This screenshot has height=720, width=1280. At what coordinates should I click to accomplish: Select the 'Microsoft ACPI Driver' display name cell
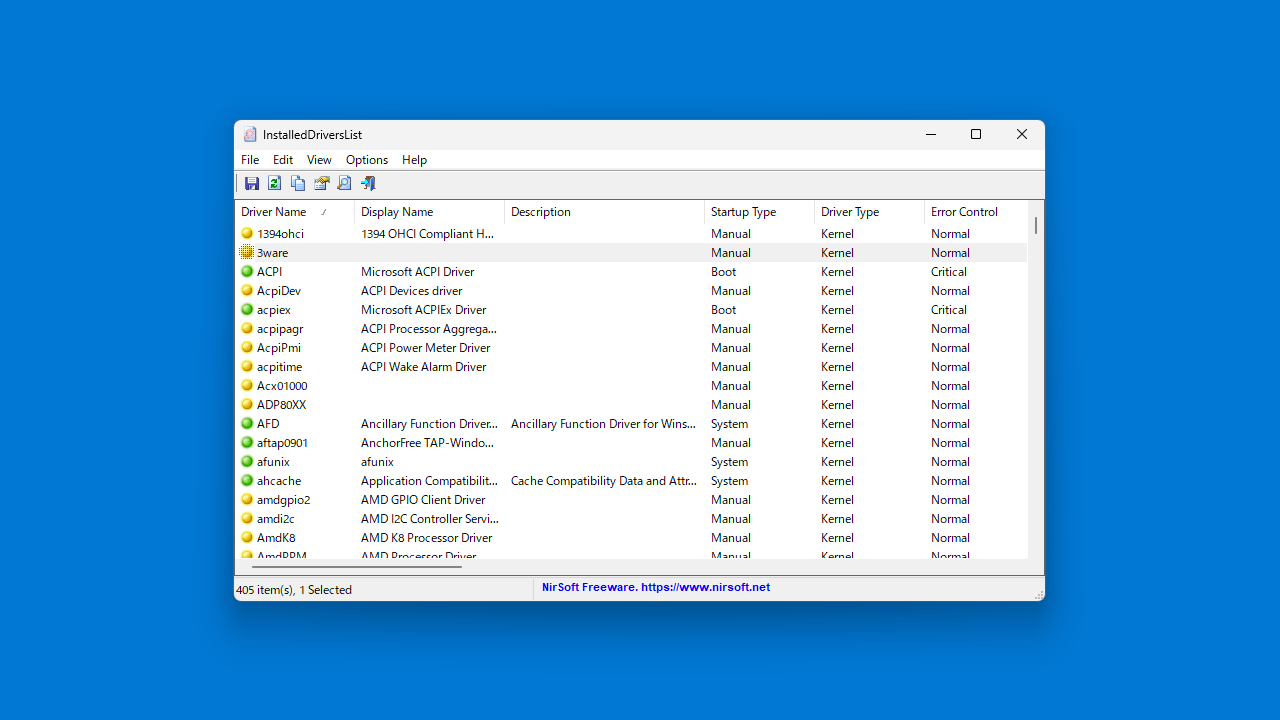[417, 271]
